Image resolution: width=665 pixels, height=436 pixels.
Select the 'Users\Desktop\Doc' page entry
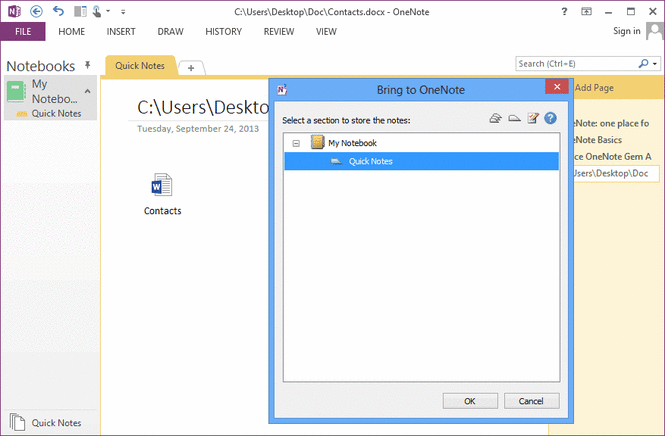tap(616, 173)
